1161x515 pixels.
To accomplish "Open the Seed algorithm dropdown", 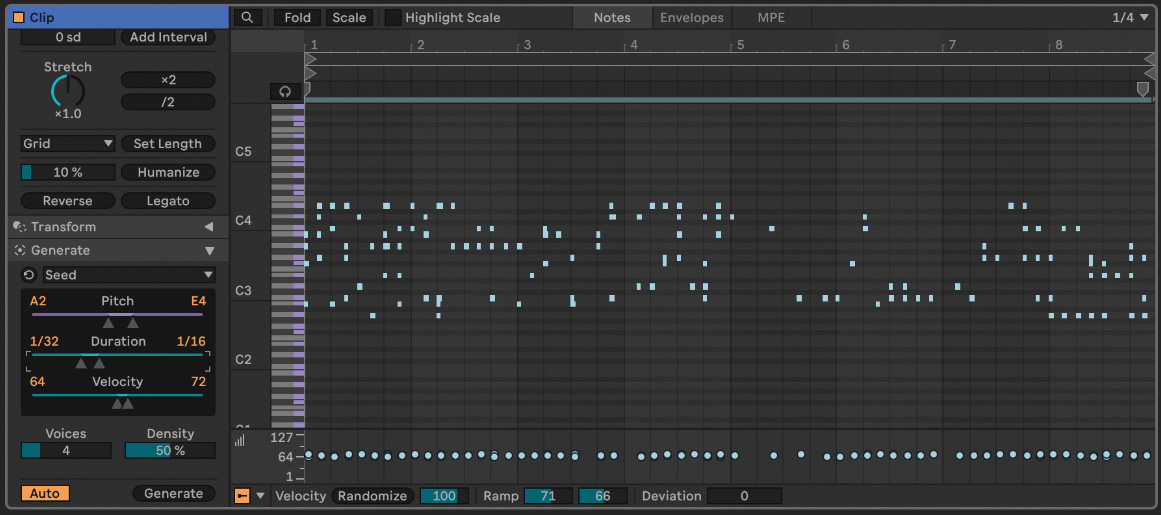I will [129, 275].
